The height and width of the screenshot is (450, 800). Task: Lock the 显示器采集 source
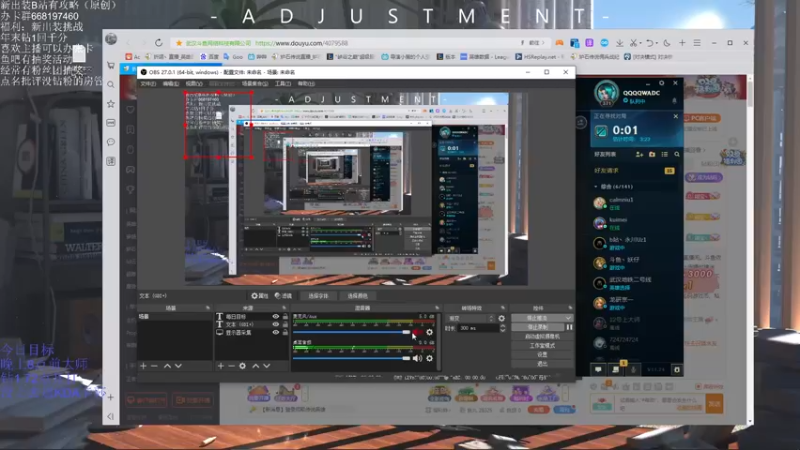coord(285,332)
